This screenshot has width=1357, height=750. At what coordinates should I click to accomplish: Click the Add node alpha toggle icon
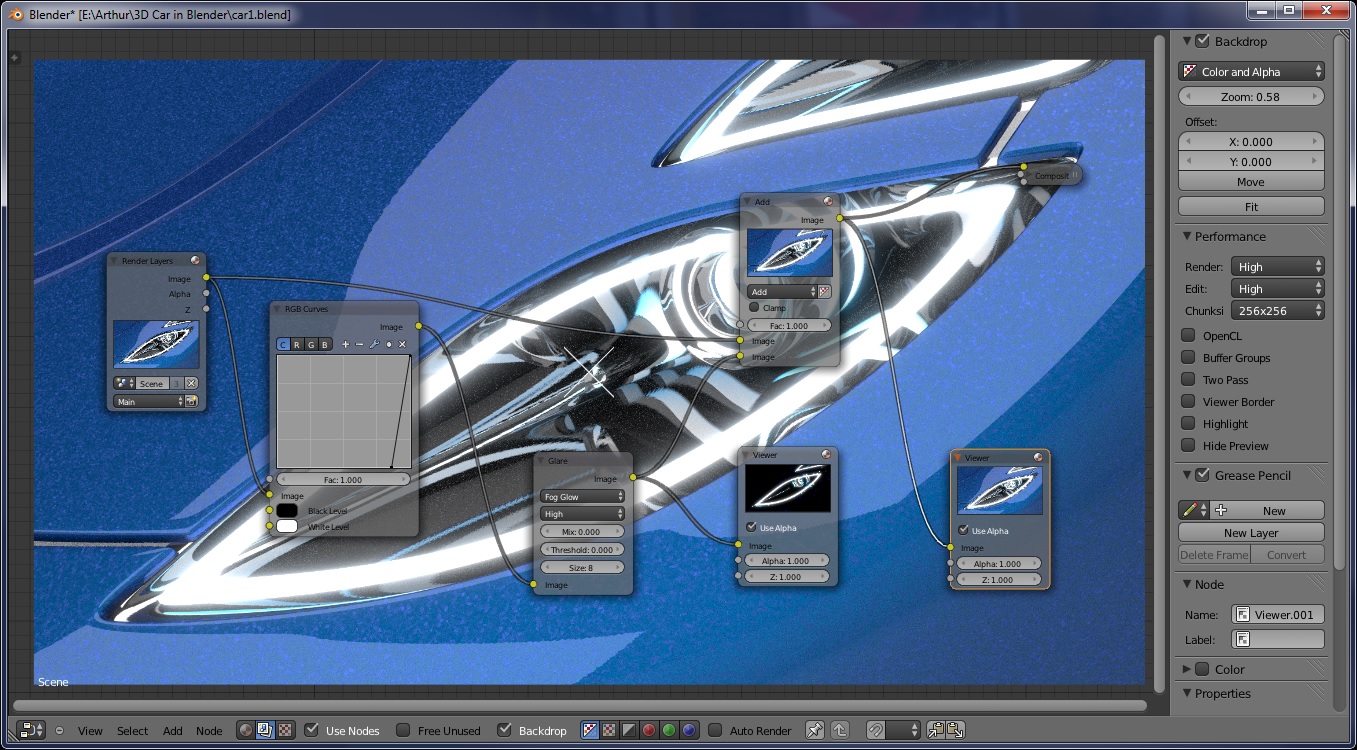[824, 292]
